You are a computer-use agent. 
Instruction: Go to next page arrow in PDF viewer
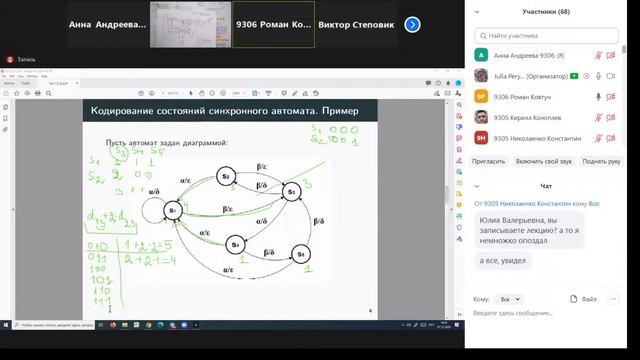pos(152,93)
